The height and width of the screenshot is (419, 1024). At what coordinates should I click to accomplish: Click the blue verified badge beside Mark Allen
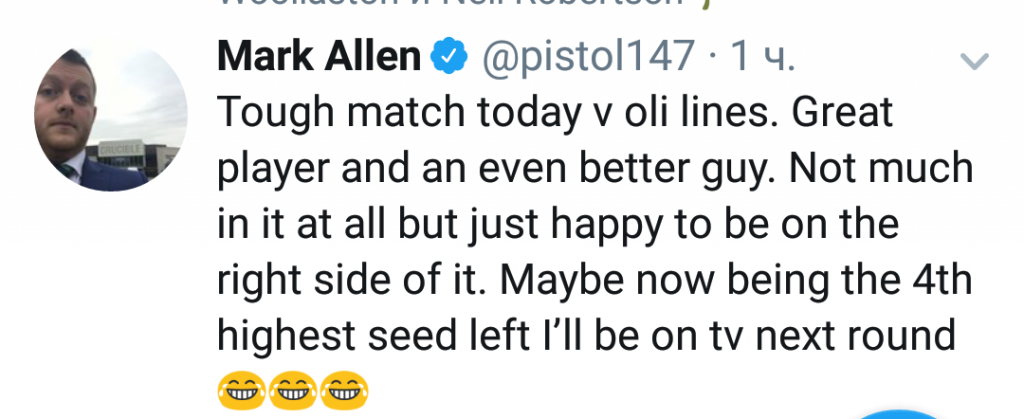450,59
